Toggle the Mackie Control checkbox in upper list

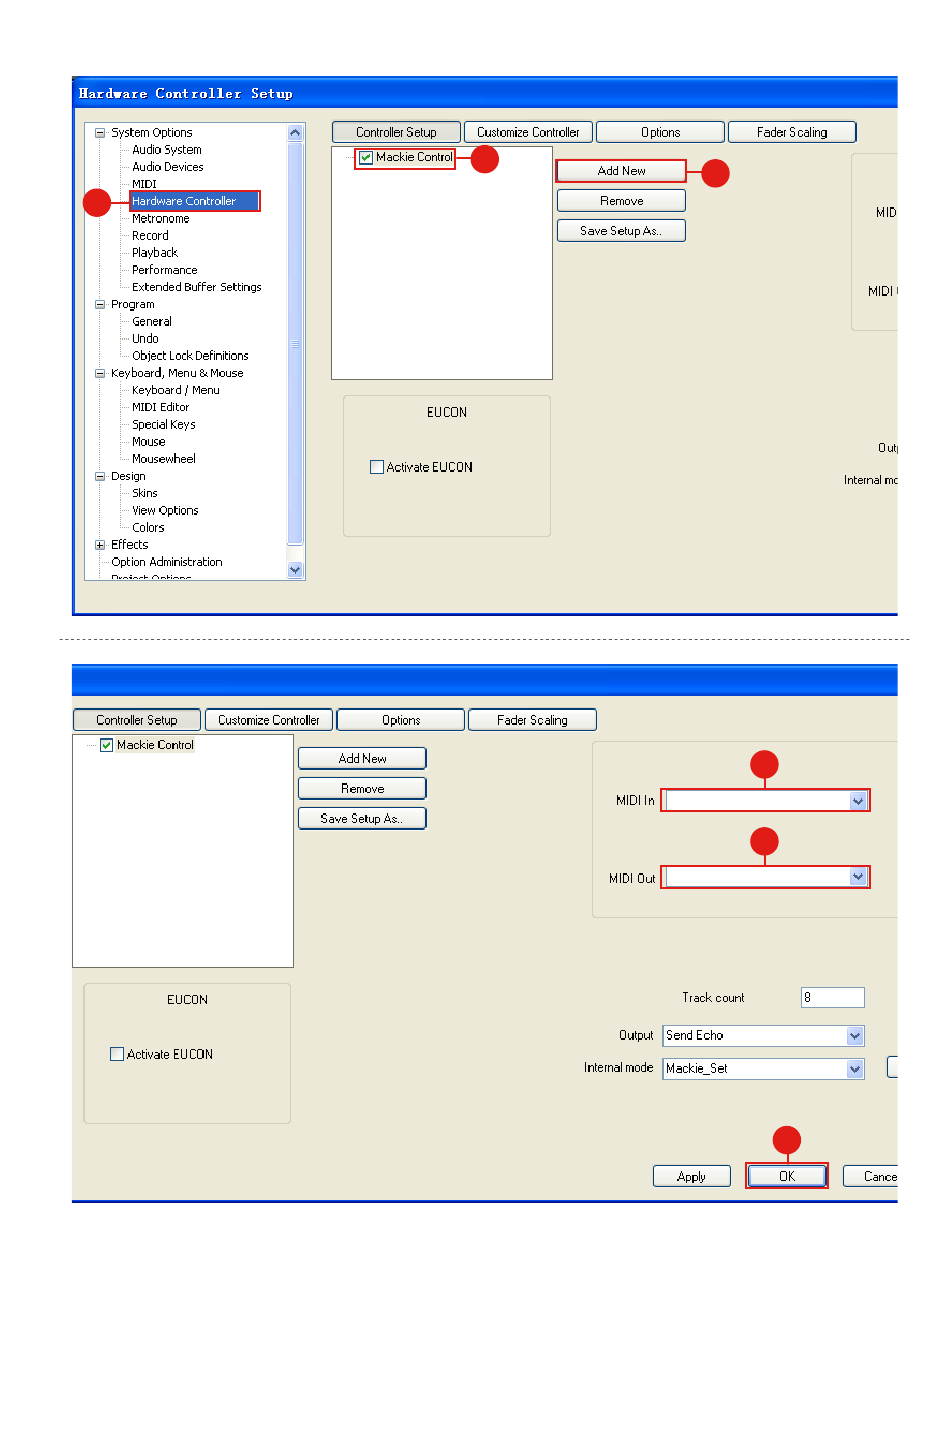pos(366,157)
